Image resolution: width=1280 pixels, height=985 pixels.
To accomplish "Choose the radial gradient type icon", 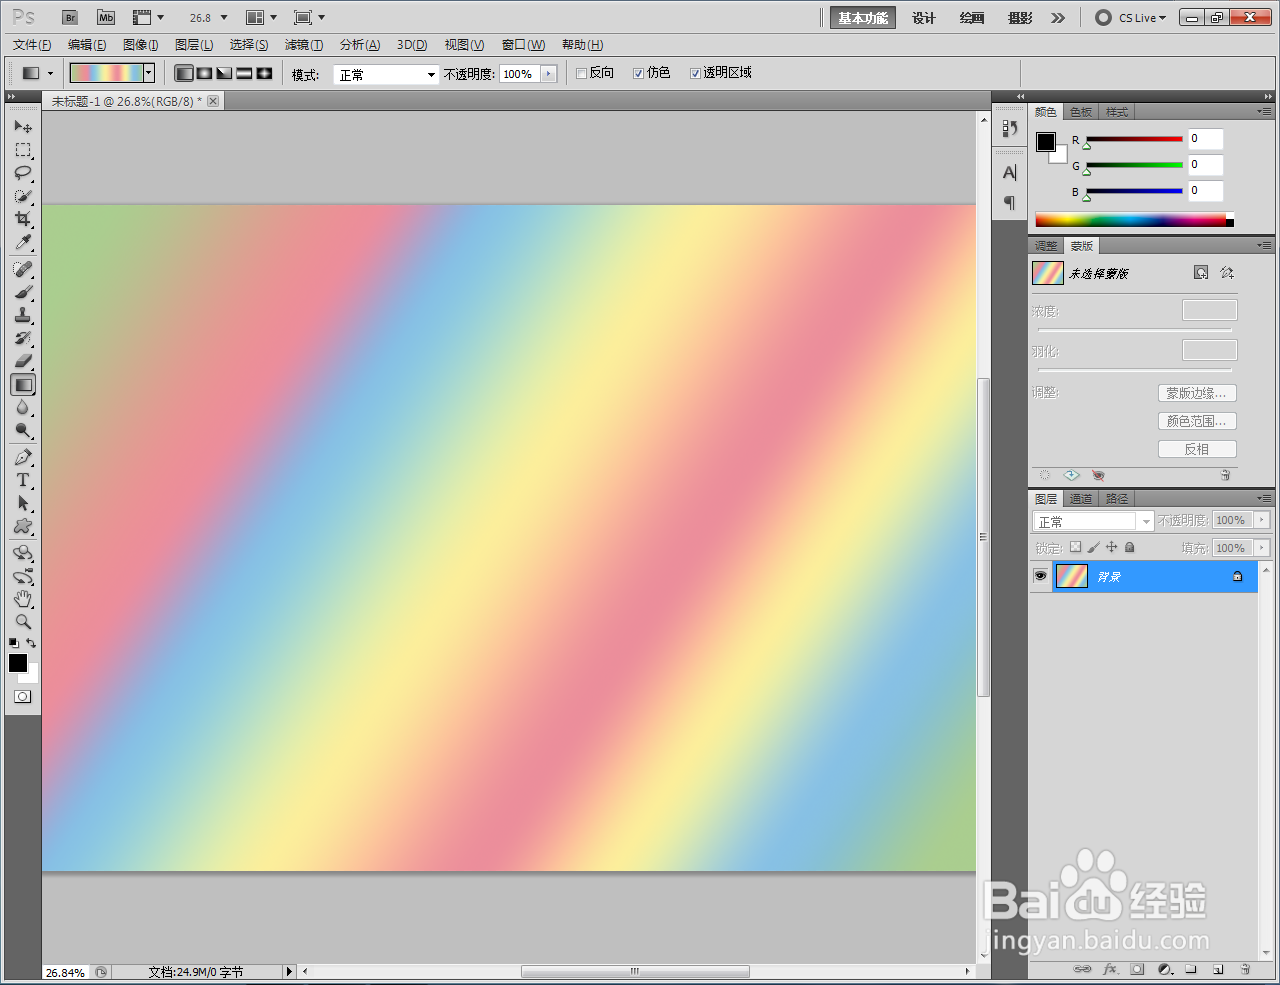I will (204, 73).
